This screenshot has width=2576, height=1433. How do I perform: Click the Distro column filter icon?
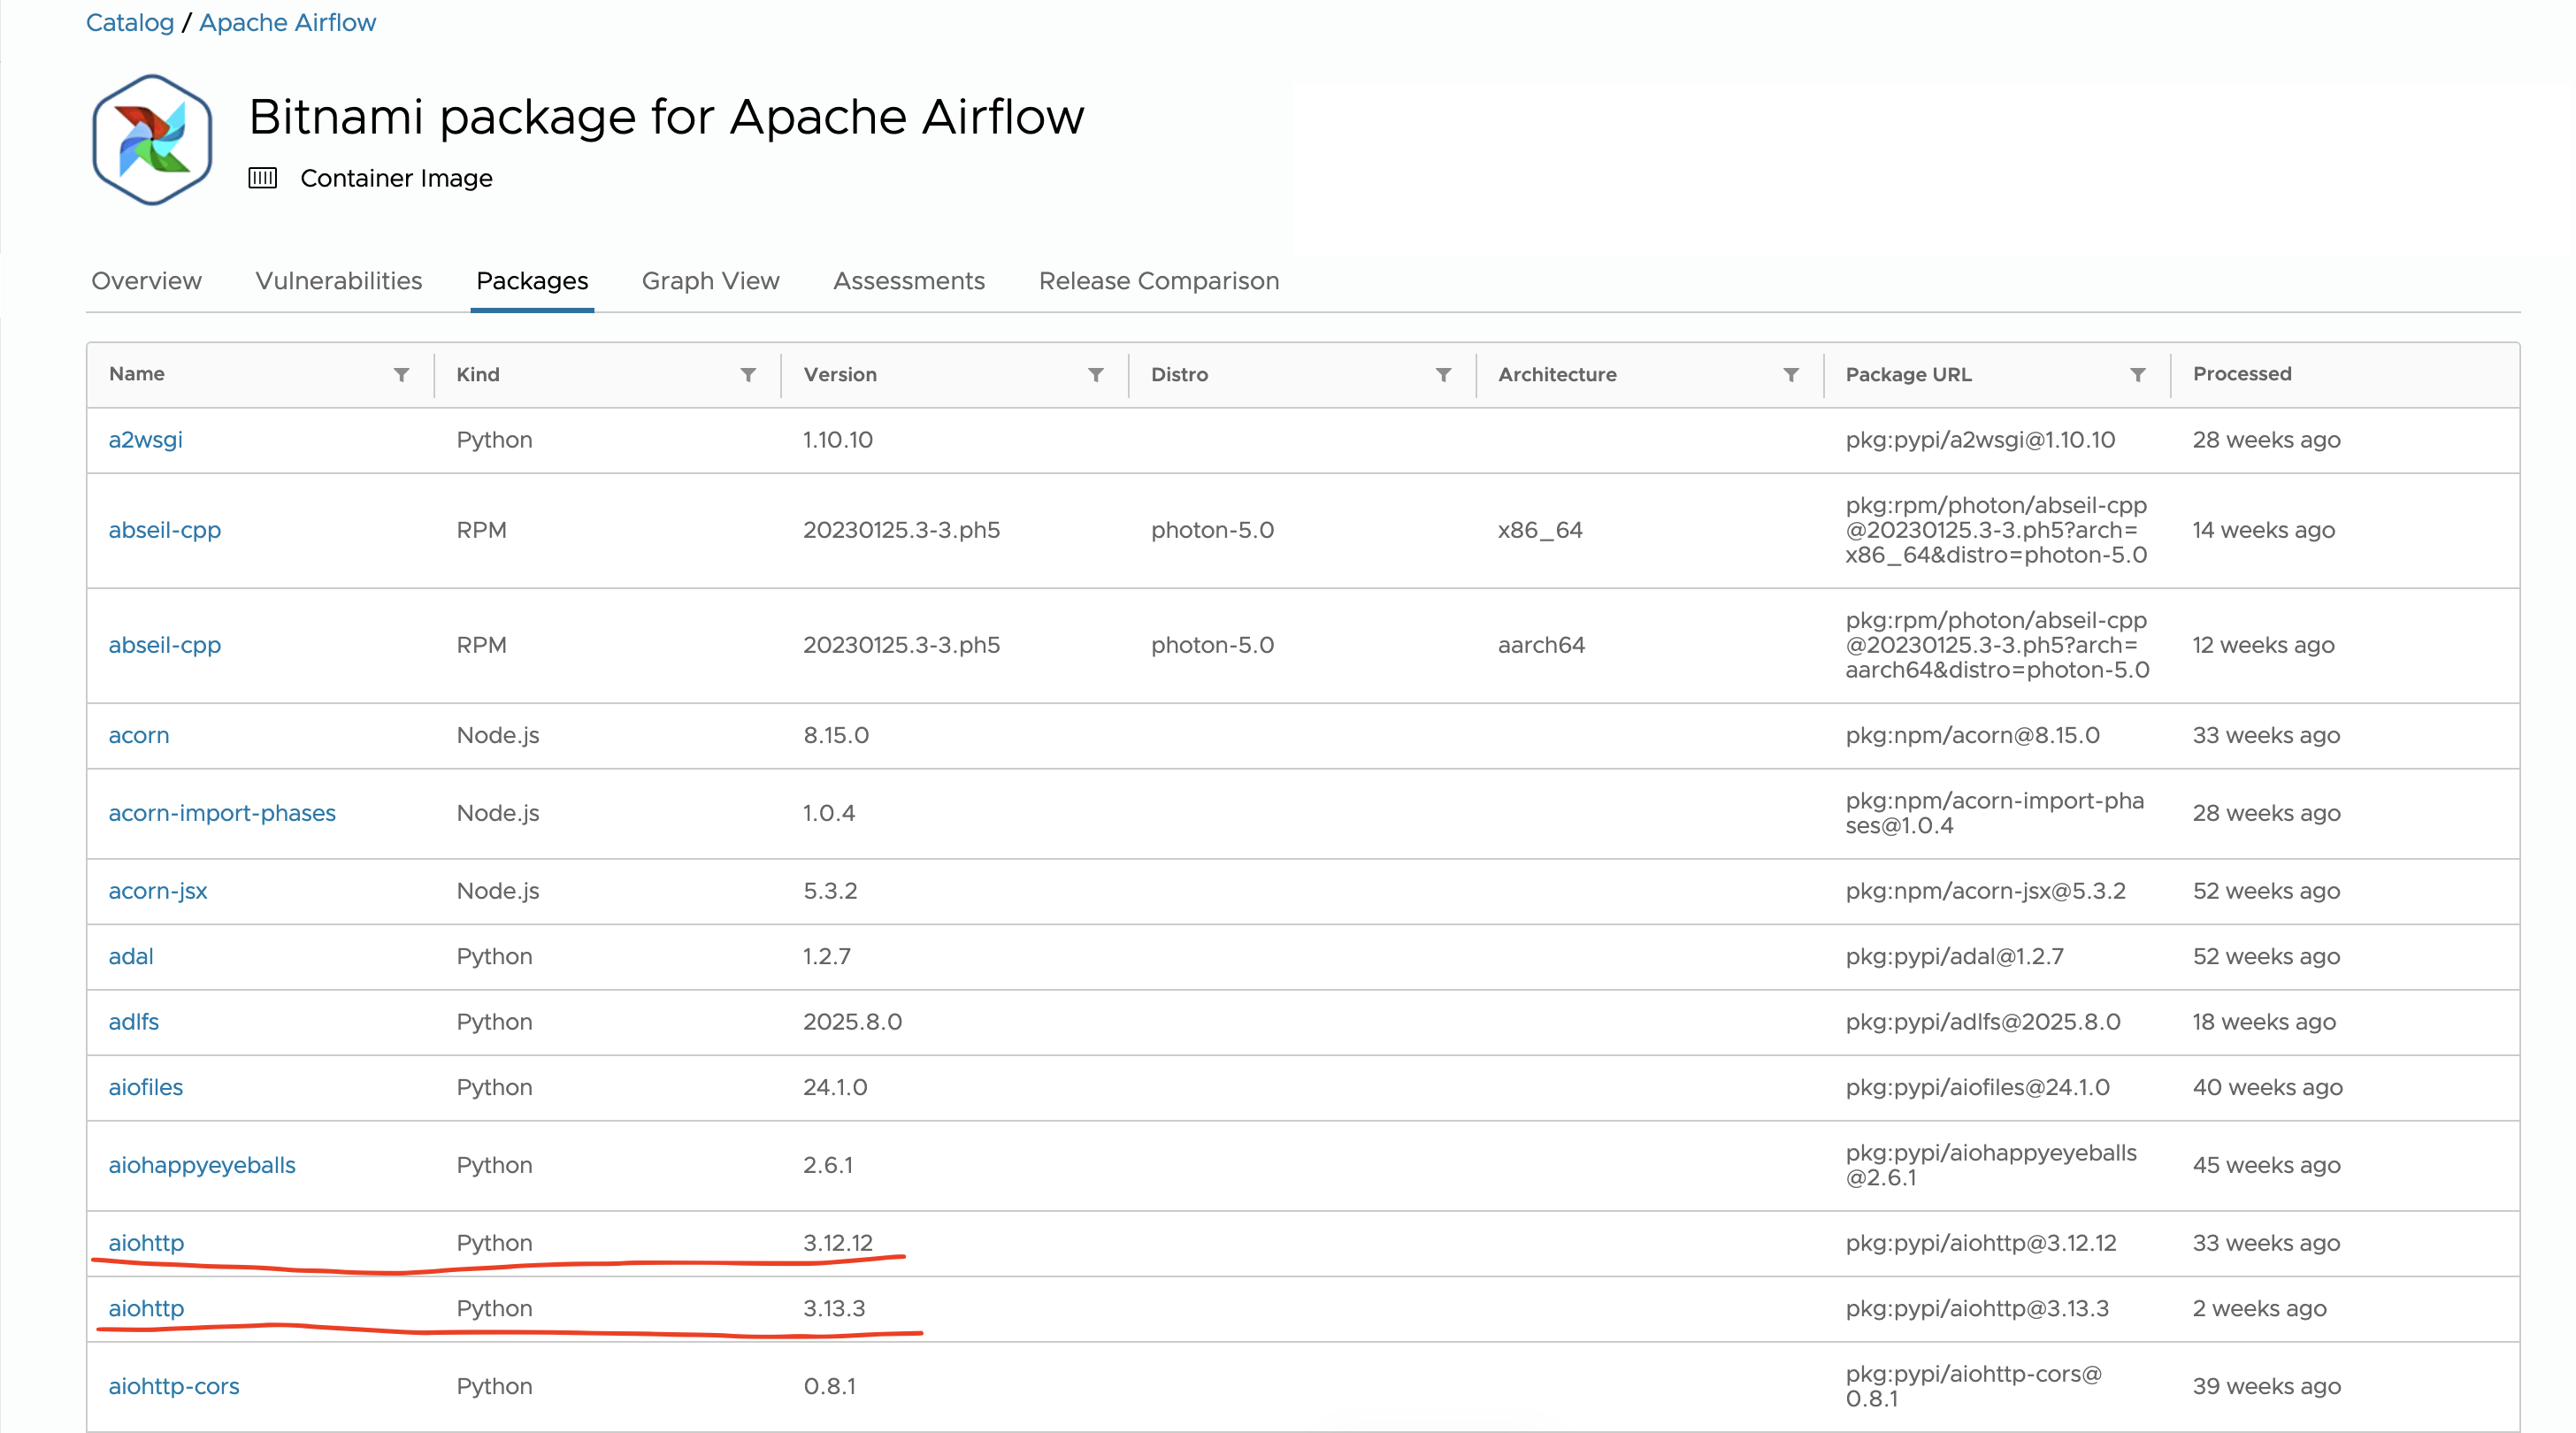pyautogui.click(x=1443, y=375)
